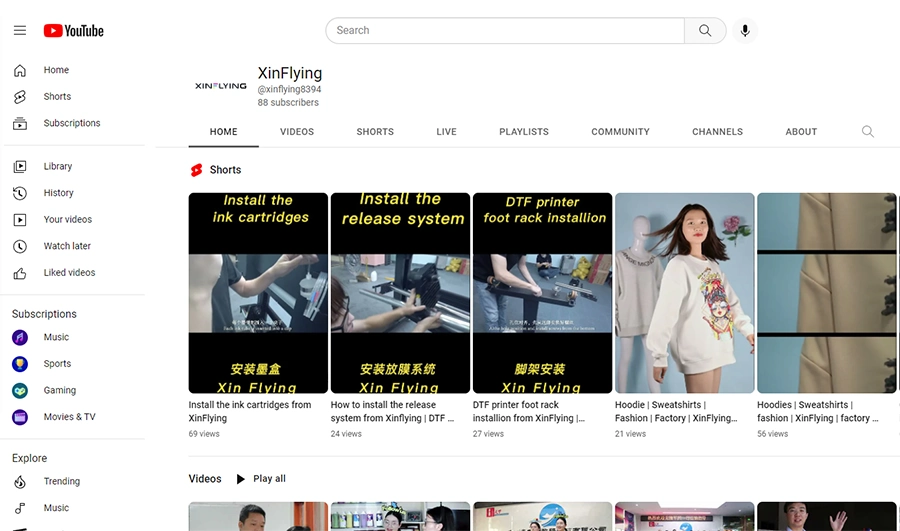900x531 pixels.
Task: Click the Videos section heading
Action: pos(205,479)
